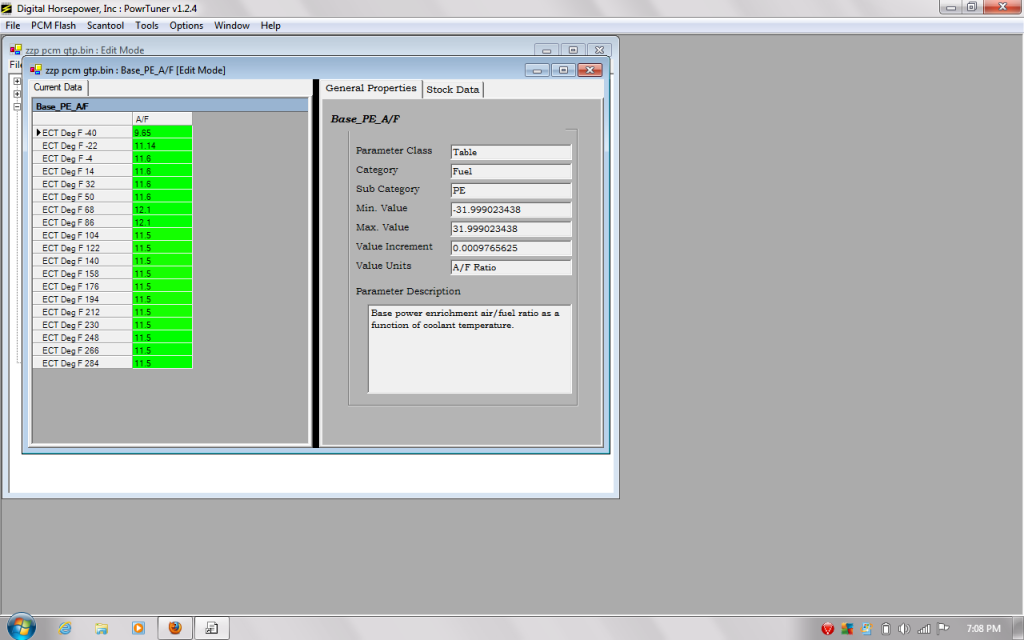Viewport: 1024px width, 640px height.
Task: Select the 12.1 cell for ECT Deg F 68
Action: (162, 210)
